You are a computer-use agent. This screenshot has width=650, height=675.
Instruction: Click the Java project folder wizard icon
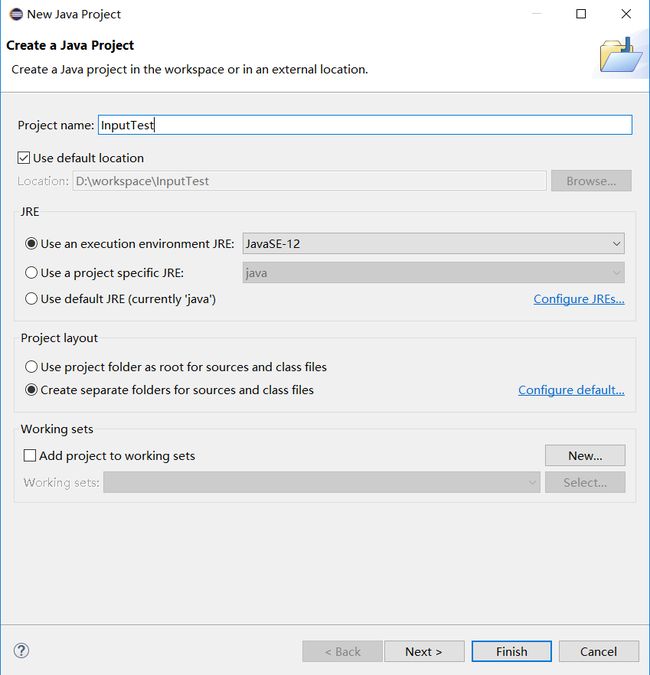click(x=620, y=56)
